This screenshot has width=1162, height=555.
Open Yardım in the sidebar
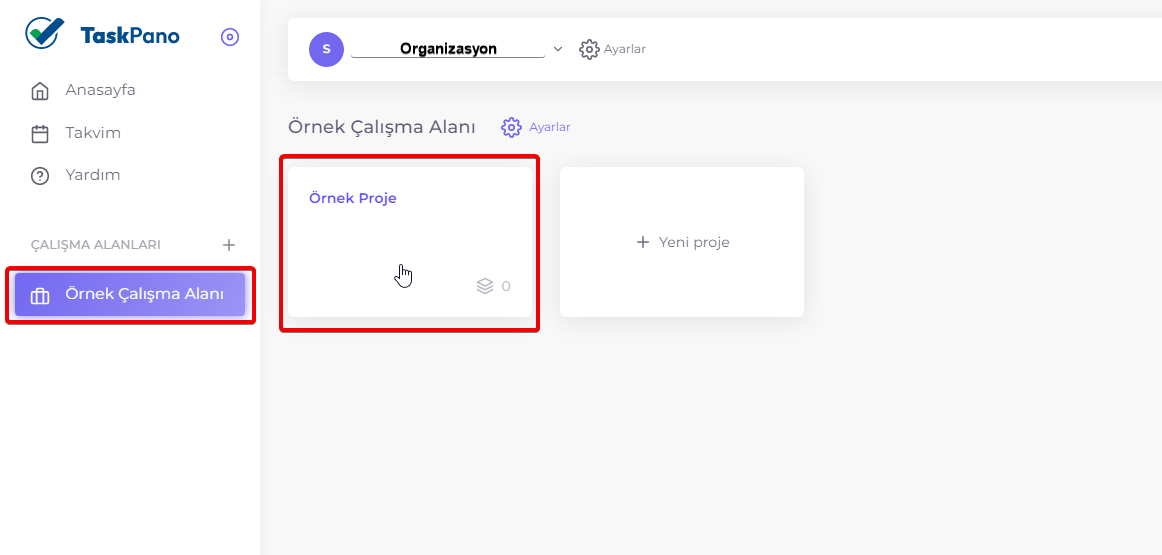pos(75,176)
